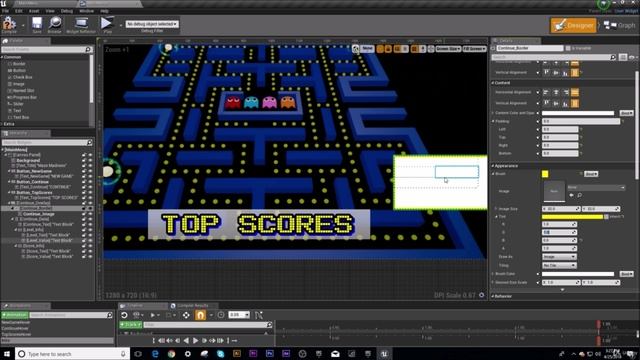Viewport: 640px width, 360px height.
Task: Toggle lock on Button_TopScores row
Action: point(84,192)
